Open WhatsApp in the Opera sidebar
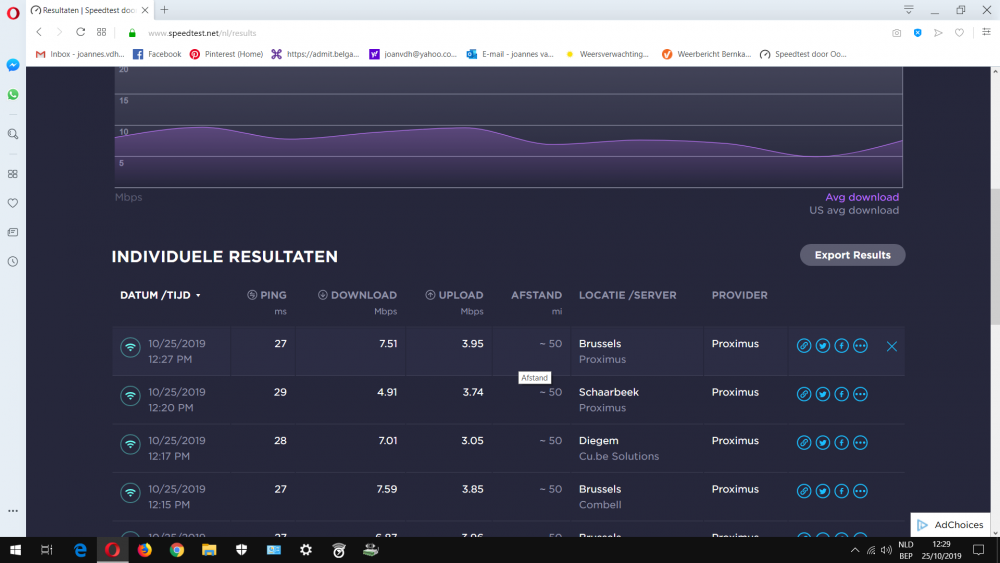Viewport: 1000px width, 563px height. [x=13, y=94]
